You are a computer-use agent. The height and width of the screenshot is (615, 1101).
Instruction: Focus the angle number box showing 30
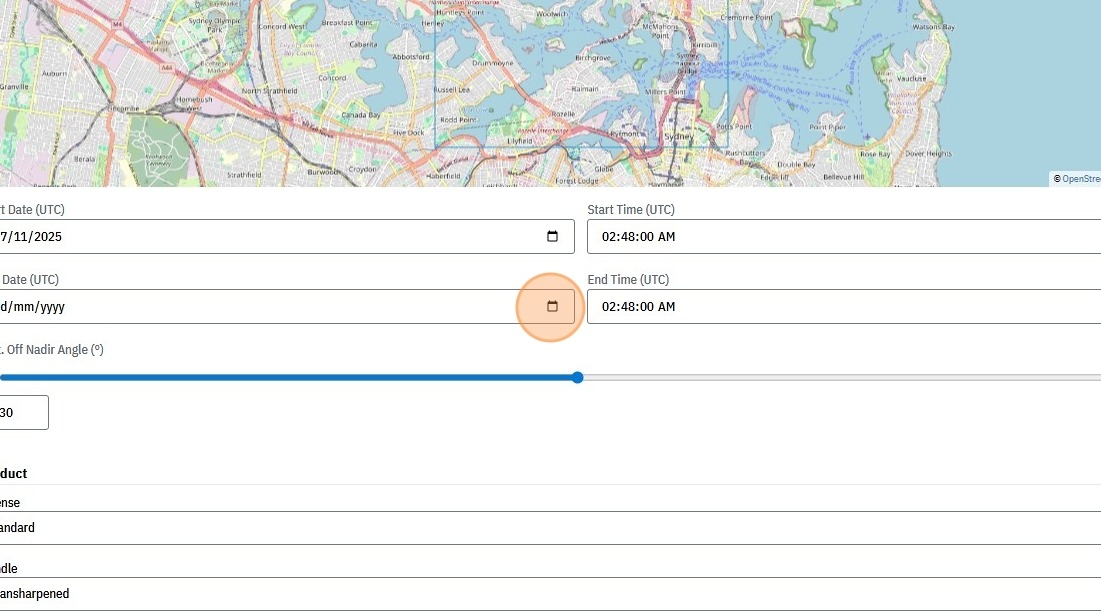coord(22,413)
